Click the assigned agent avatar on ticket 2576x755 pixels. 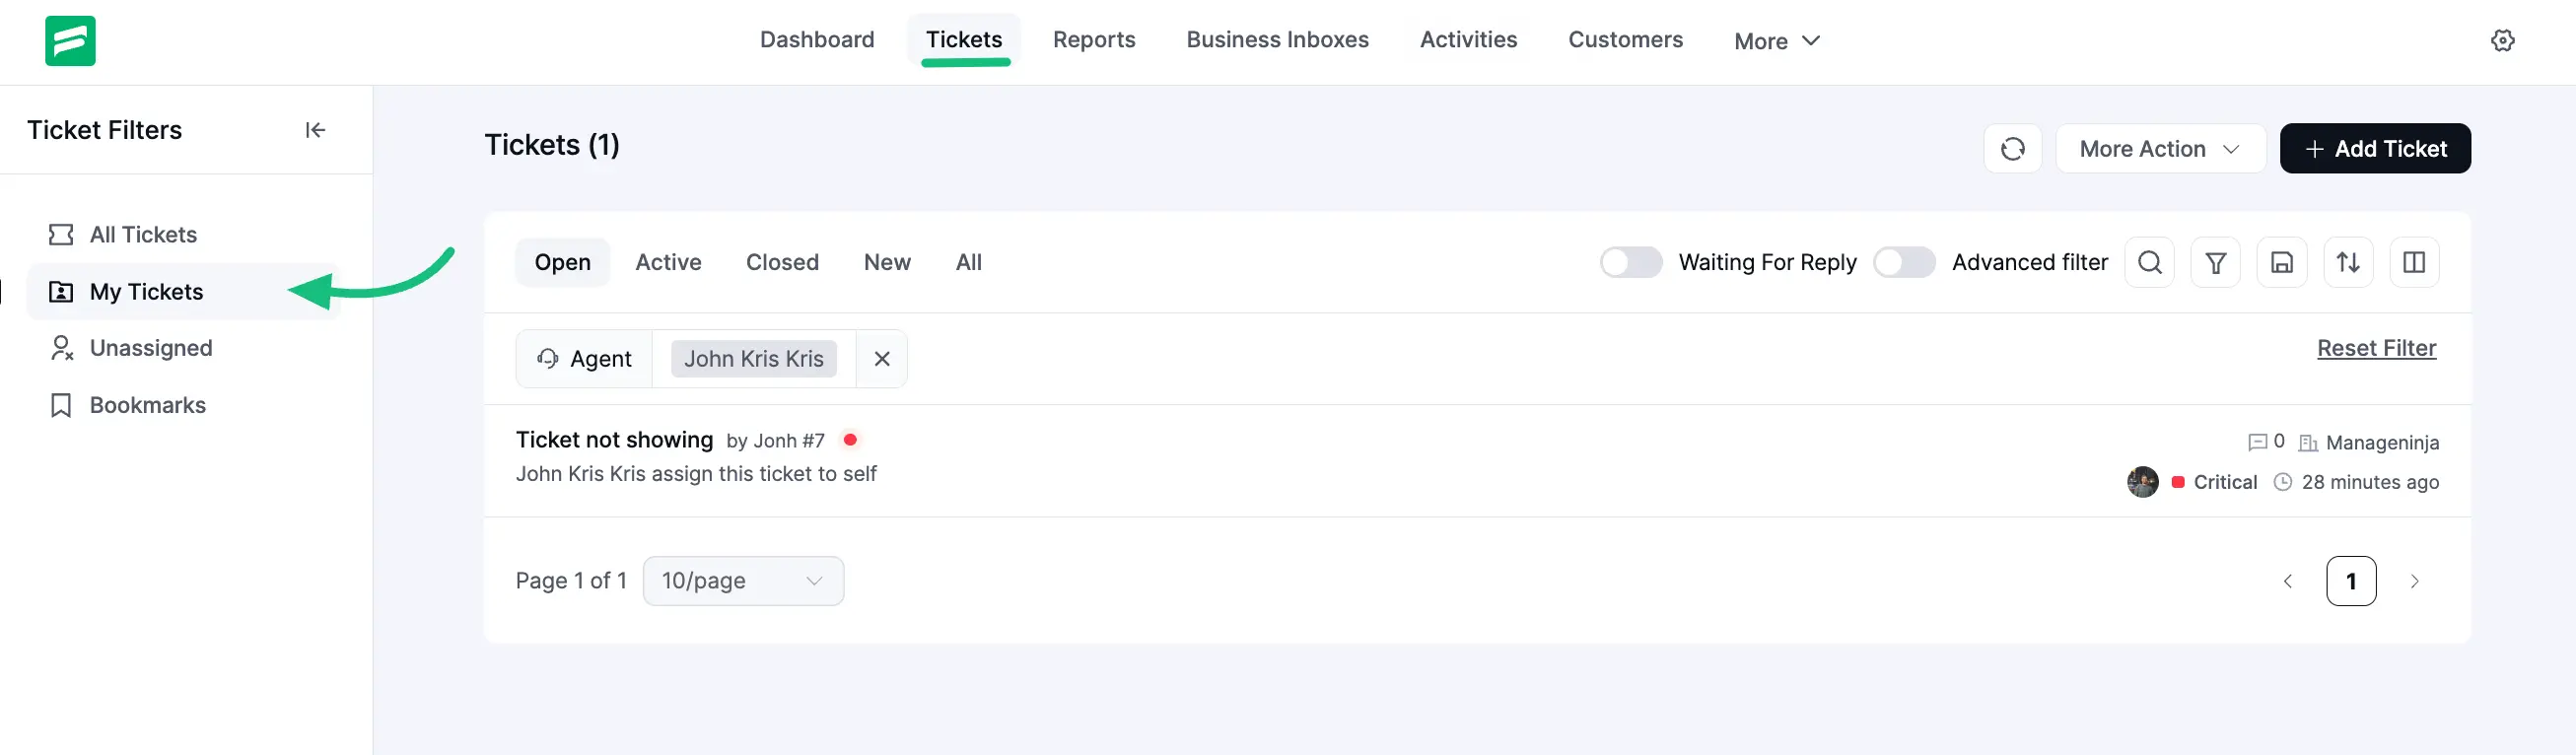pyautogui.click(x=2142, y=482)
